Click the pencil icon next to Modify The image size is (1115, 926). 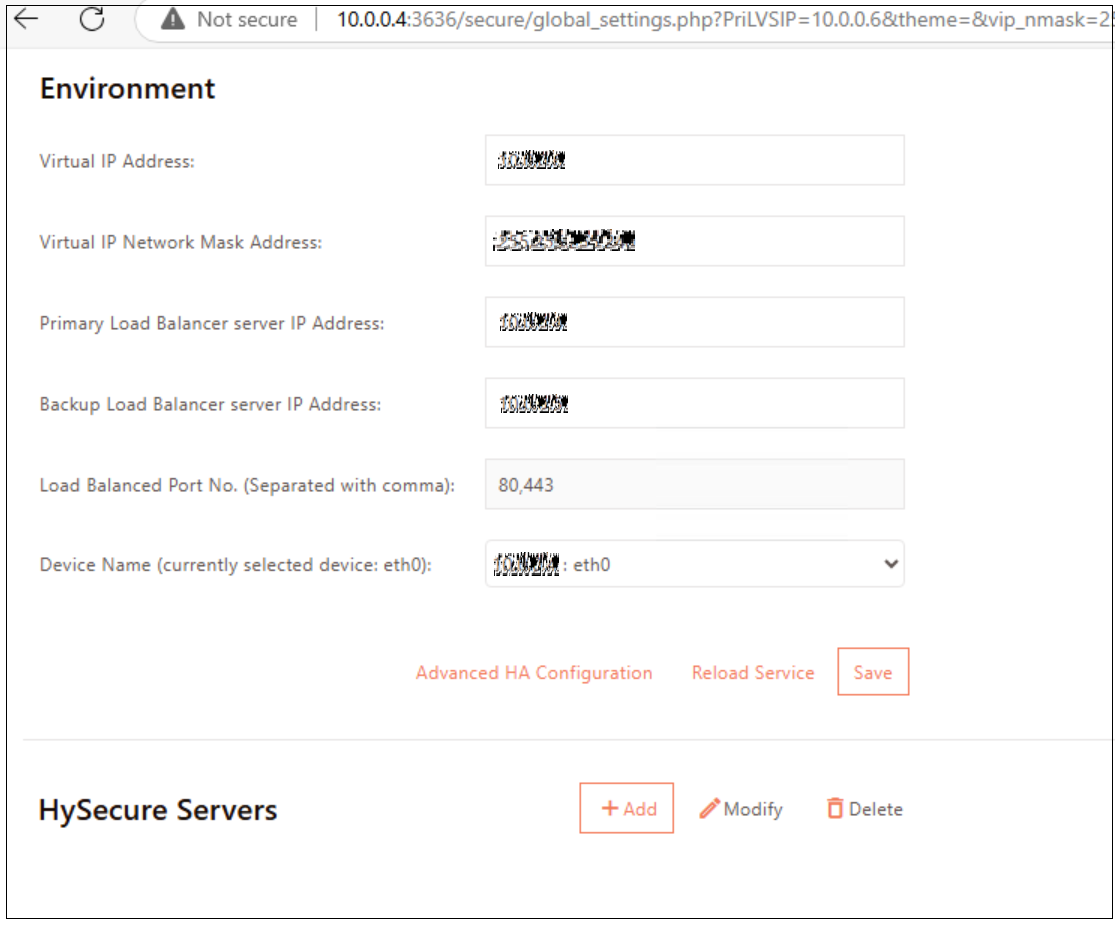(x=709, y=809)
